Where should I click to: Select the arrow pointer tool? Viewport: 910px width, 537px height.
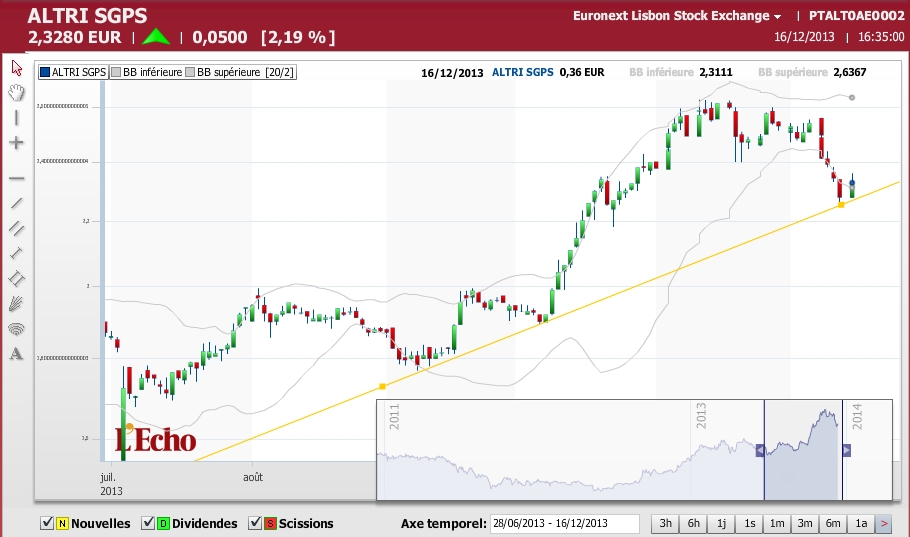(x=16, y=67)
